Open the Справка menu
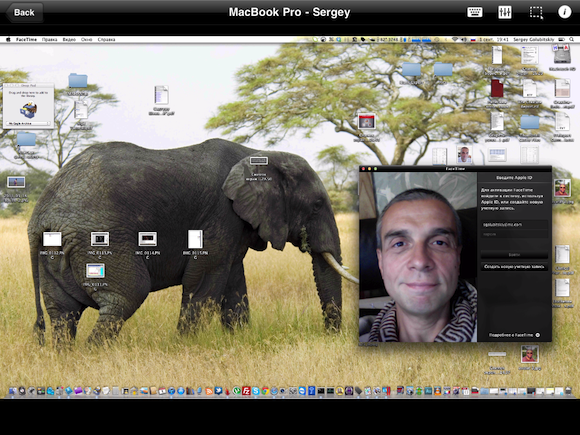The height and width of the screenshot is (435, 580). (106, 39)
